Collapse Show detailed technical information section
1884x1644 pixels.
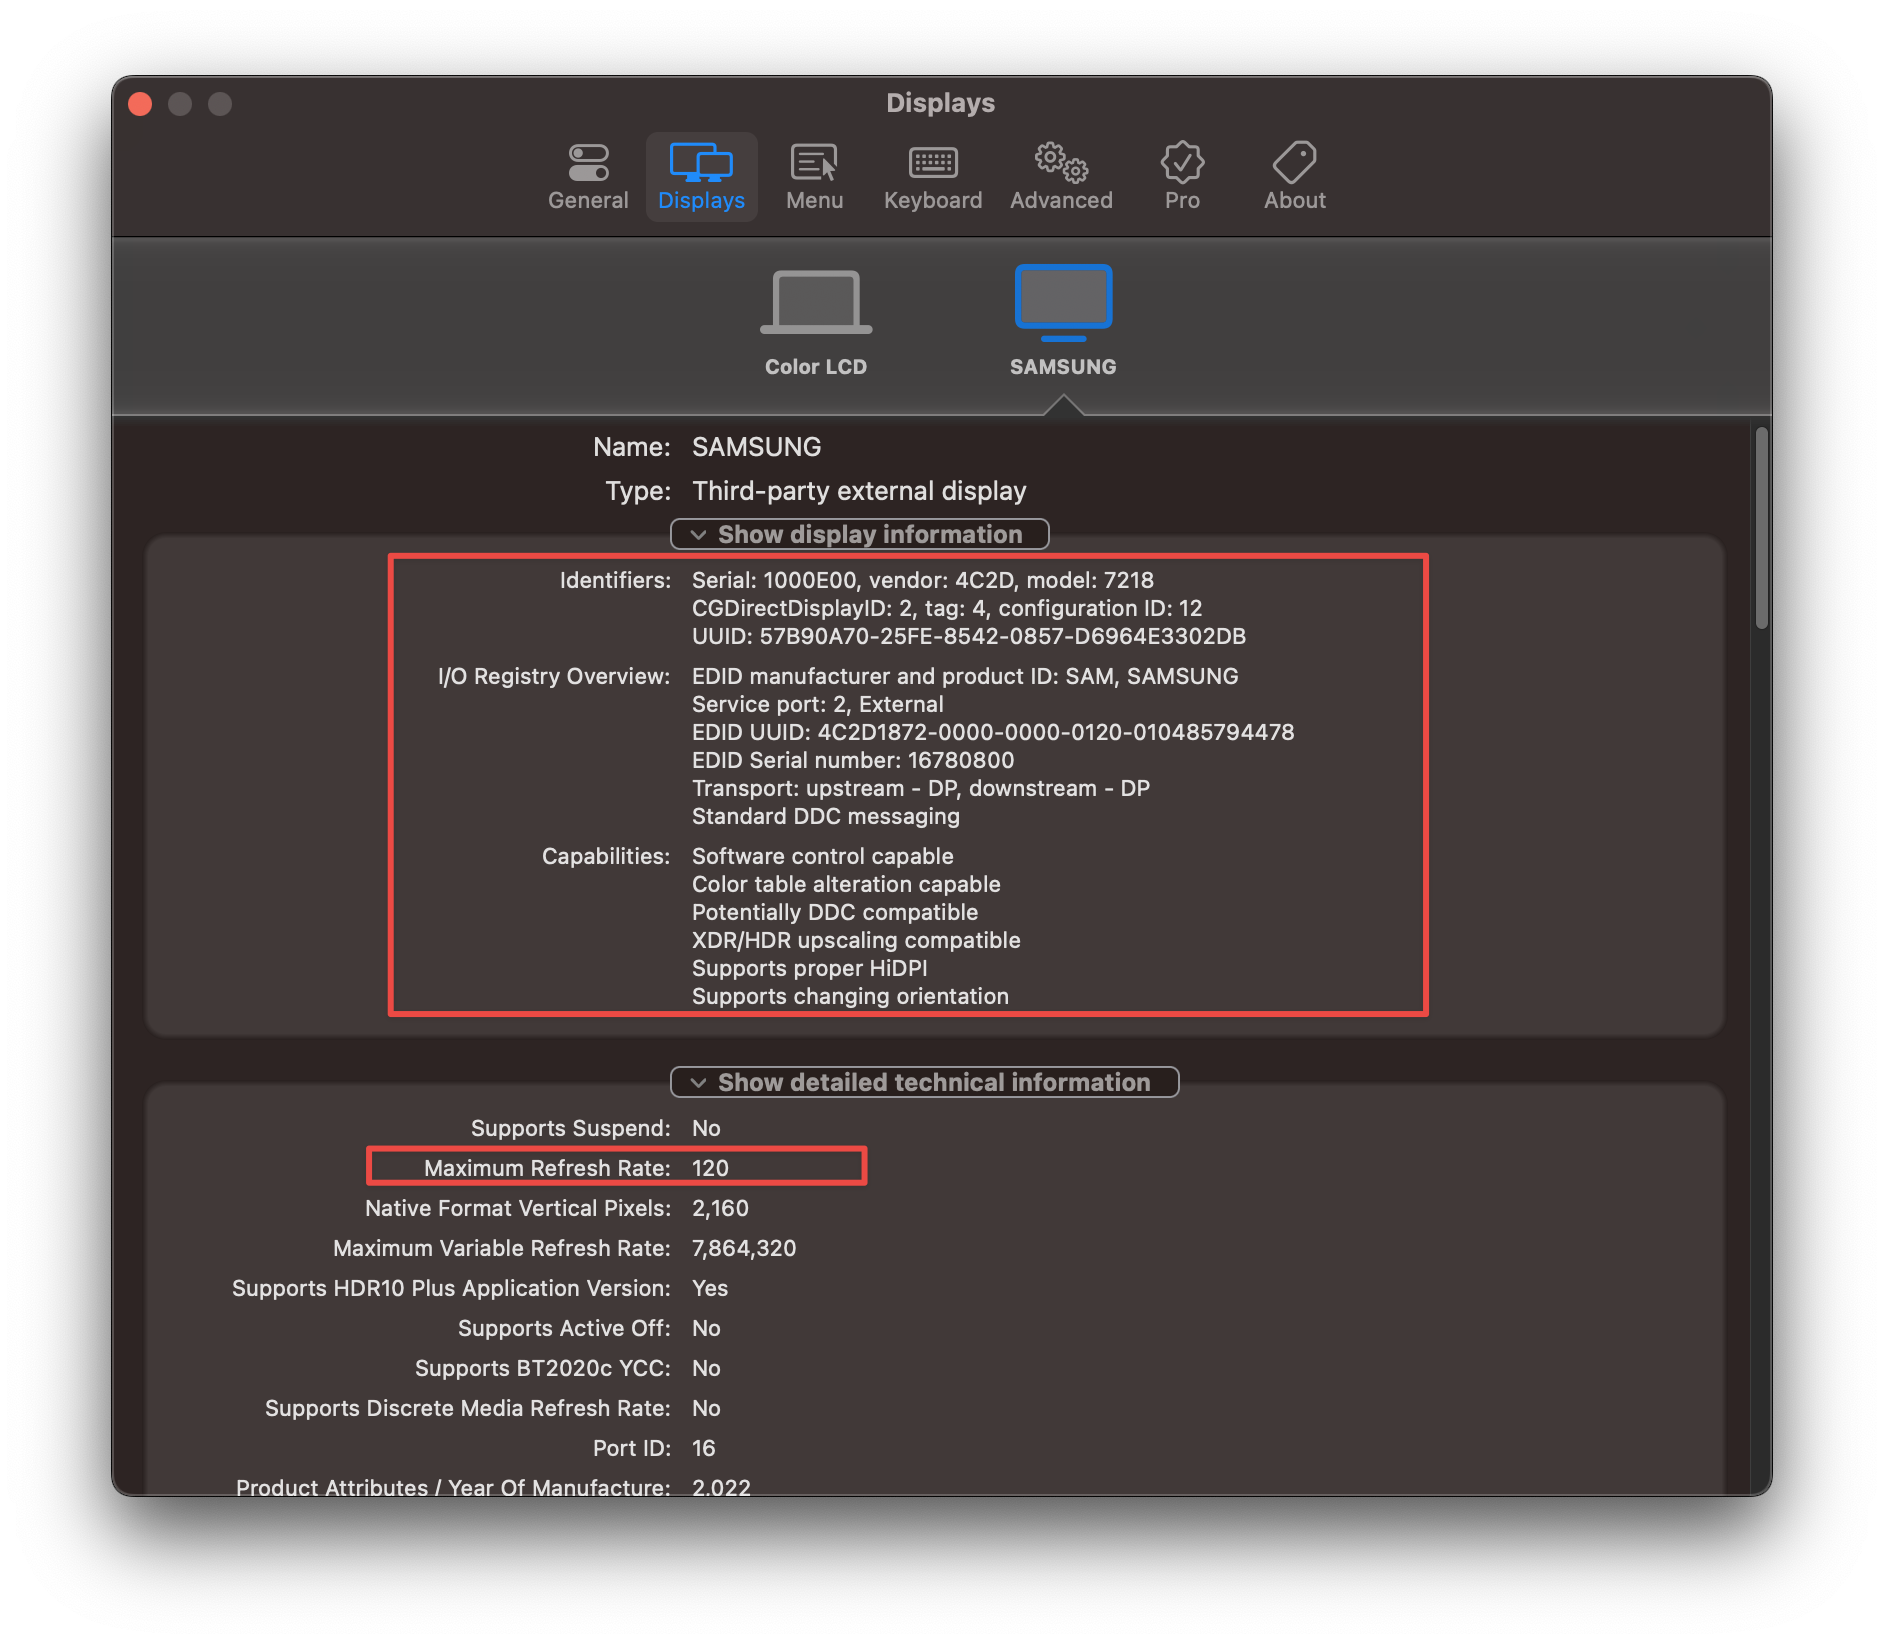point(924,1082)
